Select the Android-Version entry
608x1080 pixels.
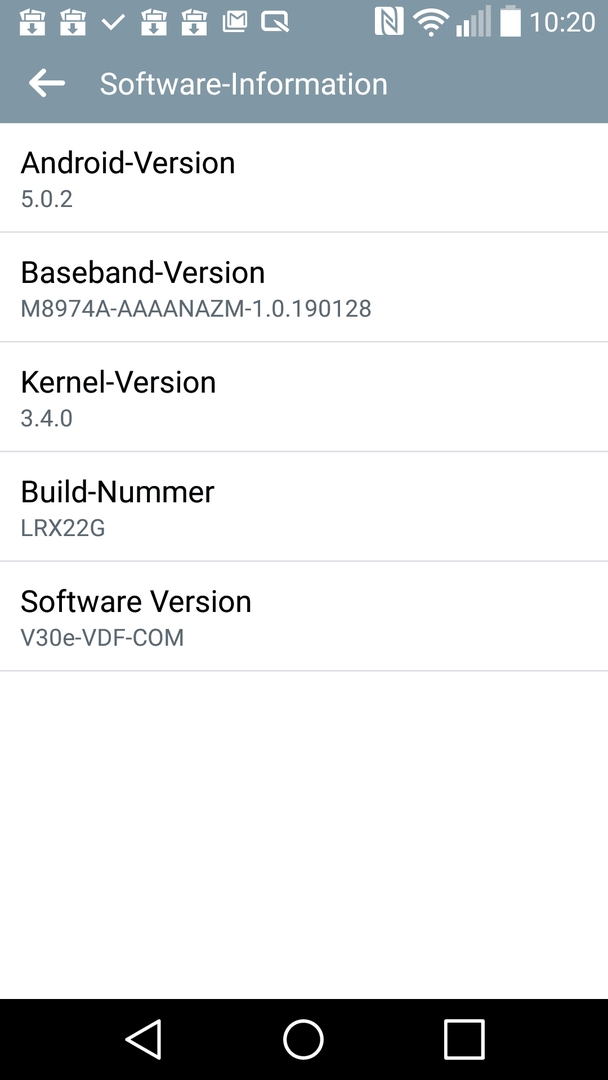pyautogui.click(x=304, y=178)
